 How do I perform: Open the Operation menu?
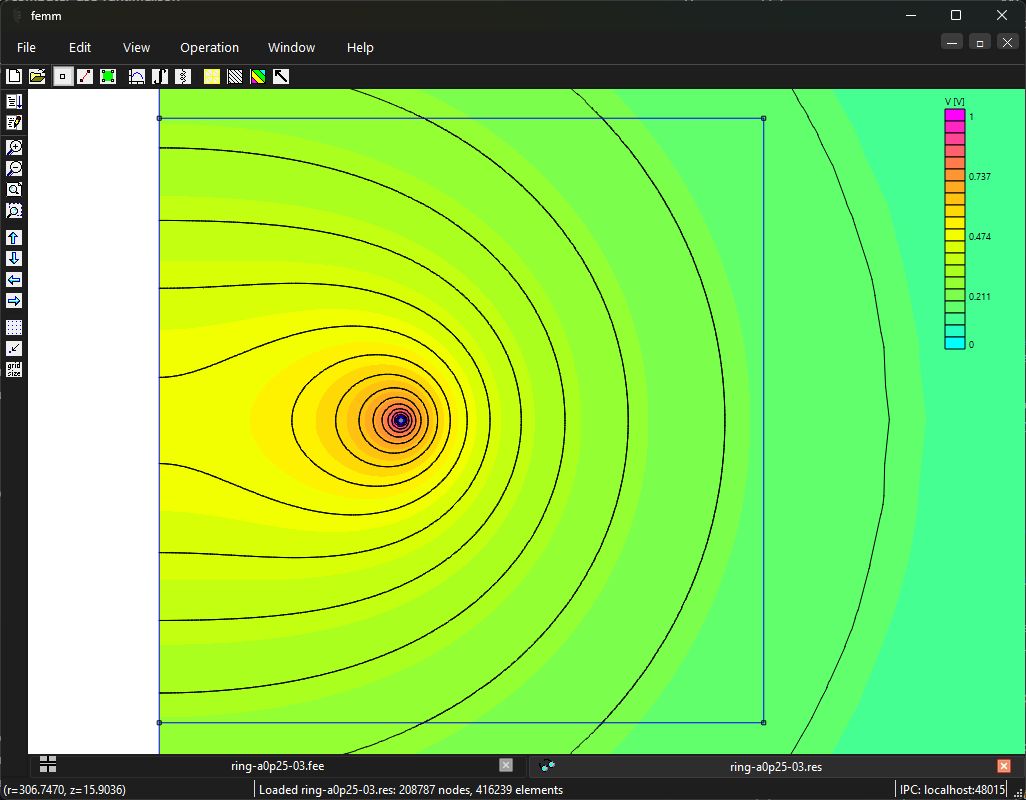[209, 48]
